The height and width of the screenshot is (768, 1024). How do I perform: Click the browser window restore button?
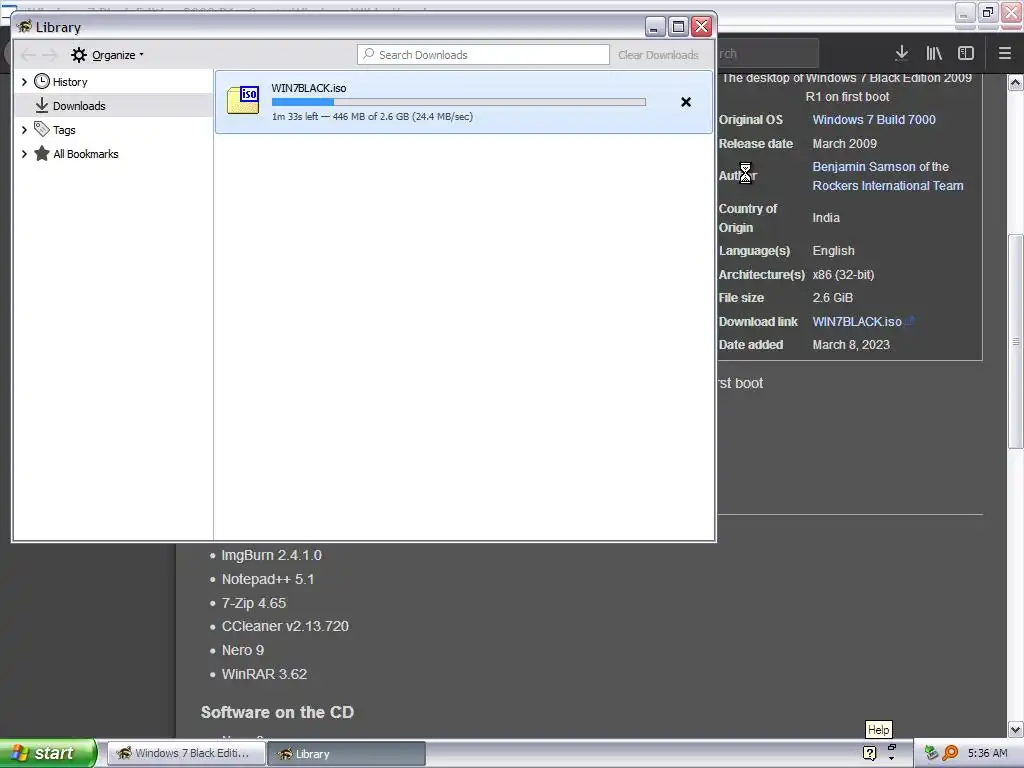point(988,12)
